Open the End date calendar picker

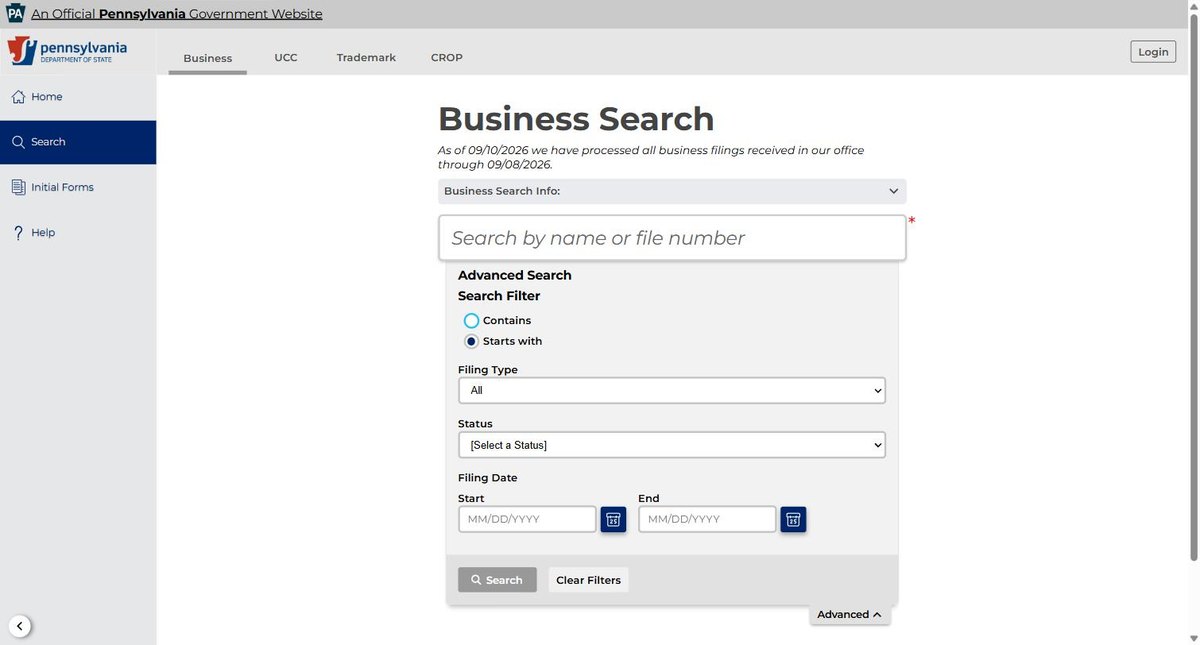pyautogui.click(x=793, y=519)
